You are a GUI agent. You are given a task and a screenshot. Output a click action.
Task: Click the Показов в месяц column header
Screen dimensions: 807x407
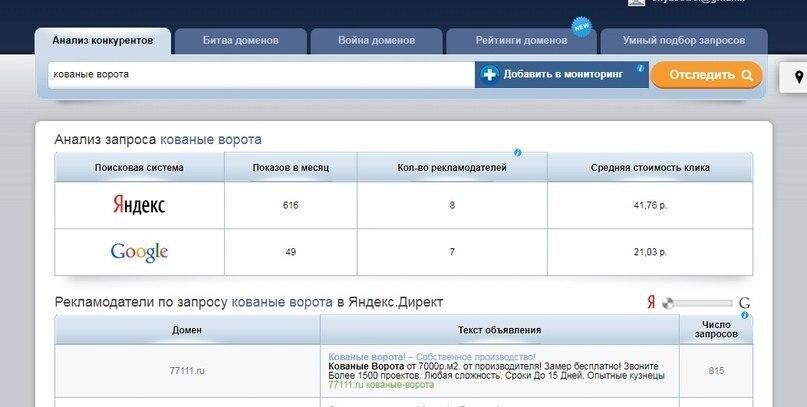pyautogui.click(x=291, y=167)
